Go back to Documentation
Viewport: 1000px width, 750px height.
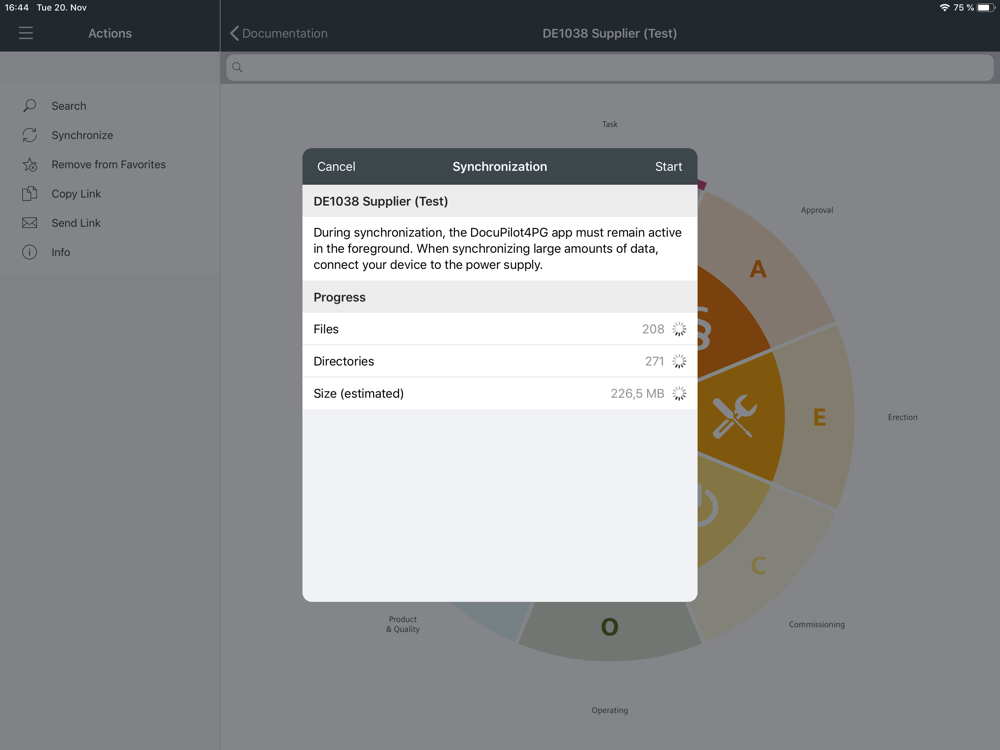click(279, 33)
